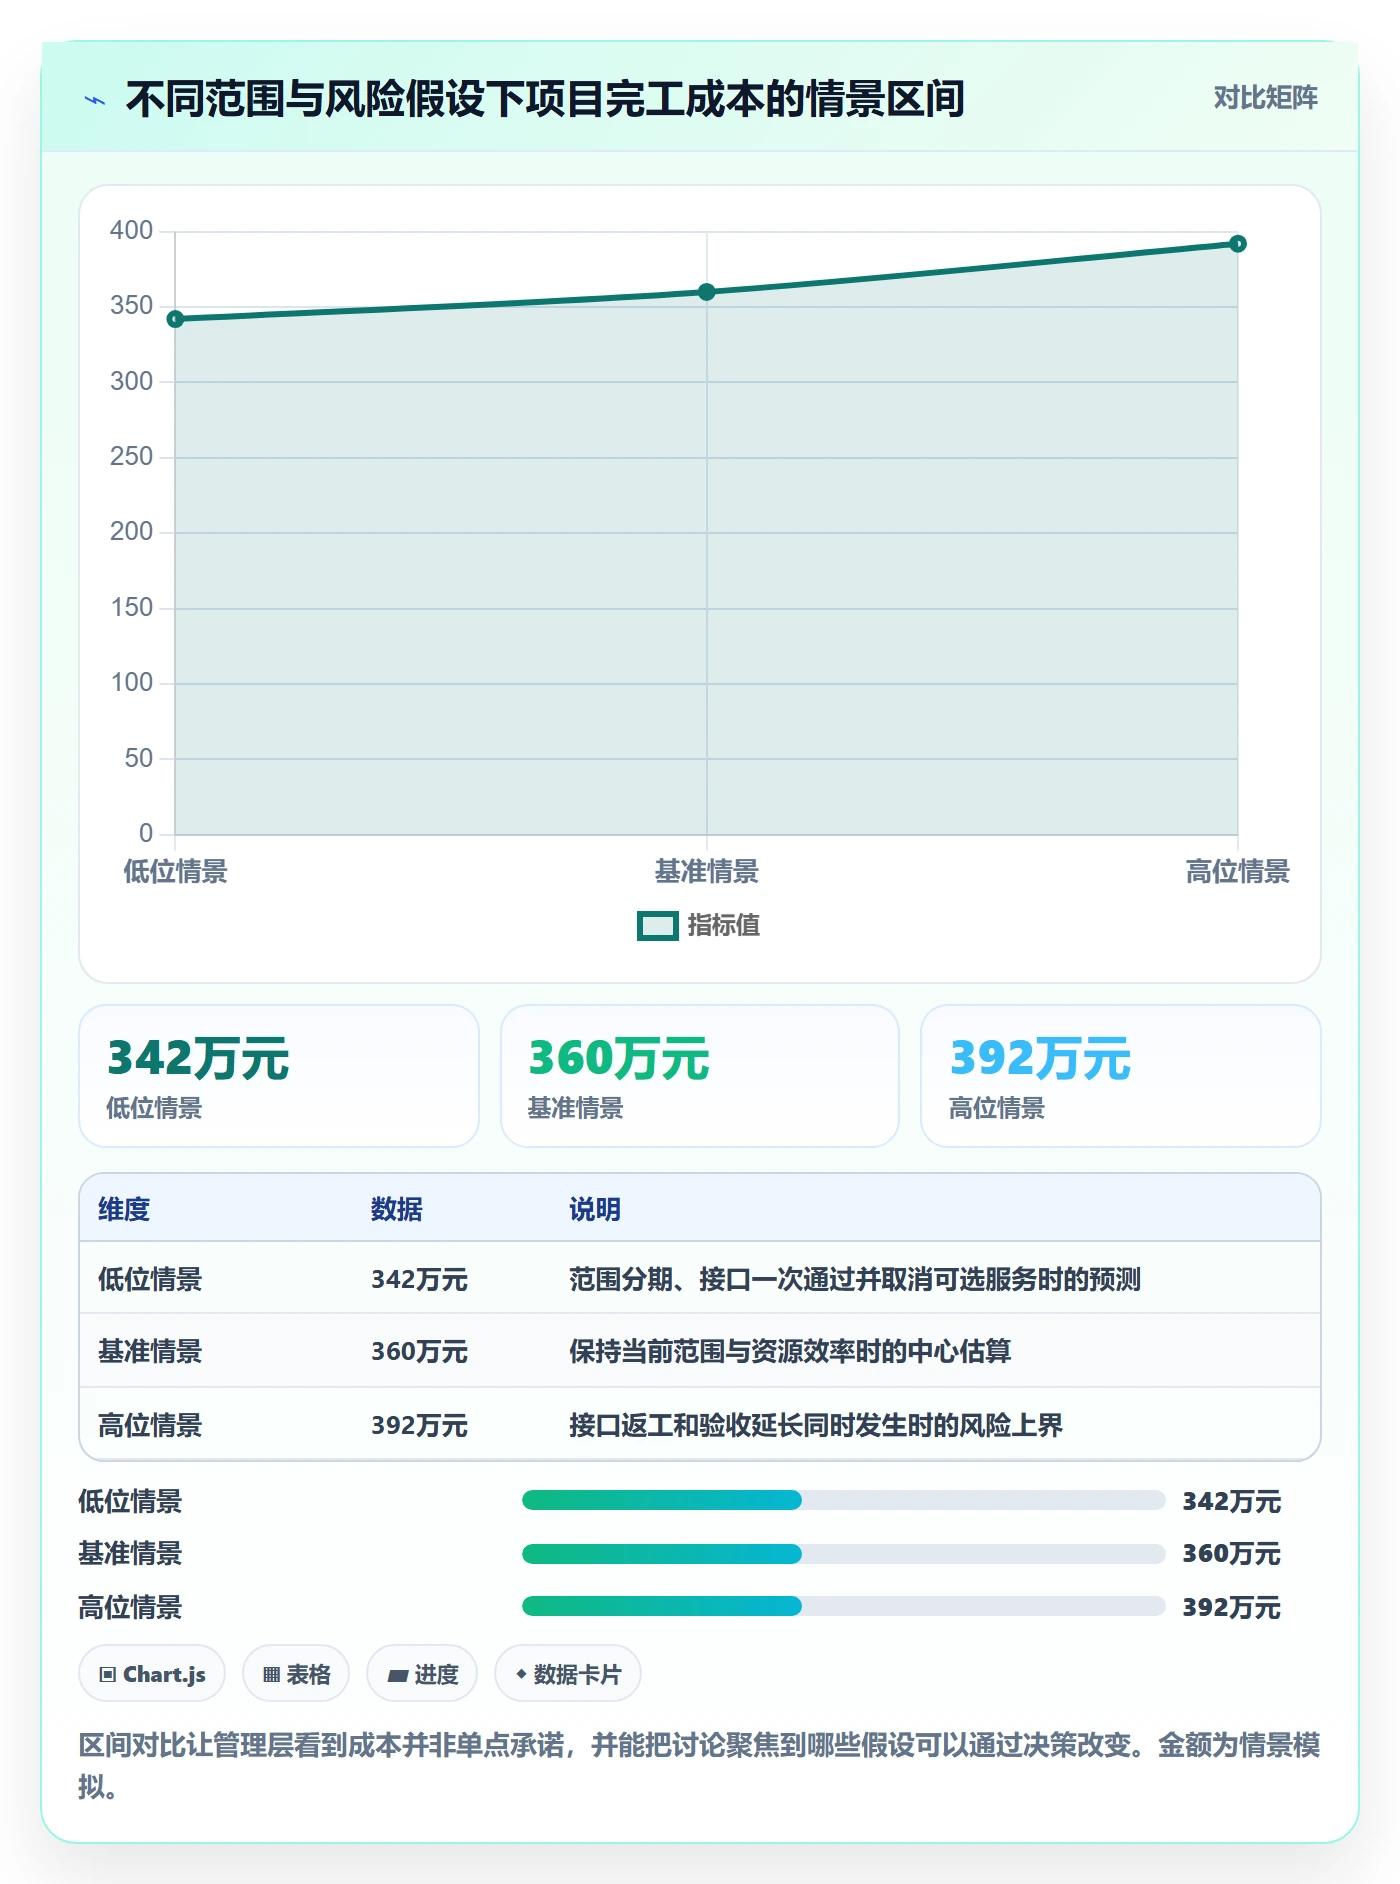Screen dimensions: 1400x1884
Task: Click the 说明 column header in the table
Action: [595, 1210]
